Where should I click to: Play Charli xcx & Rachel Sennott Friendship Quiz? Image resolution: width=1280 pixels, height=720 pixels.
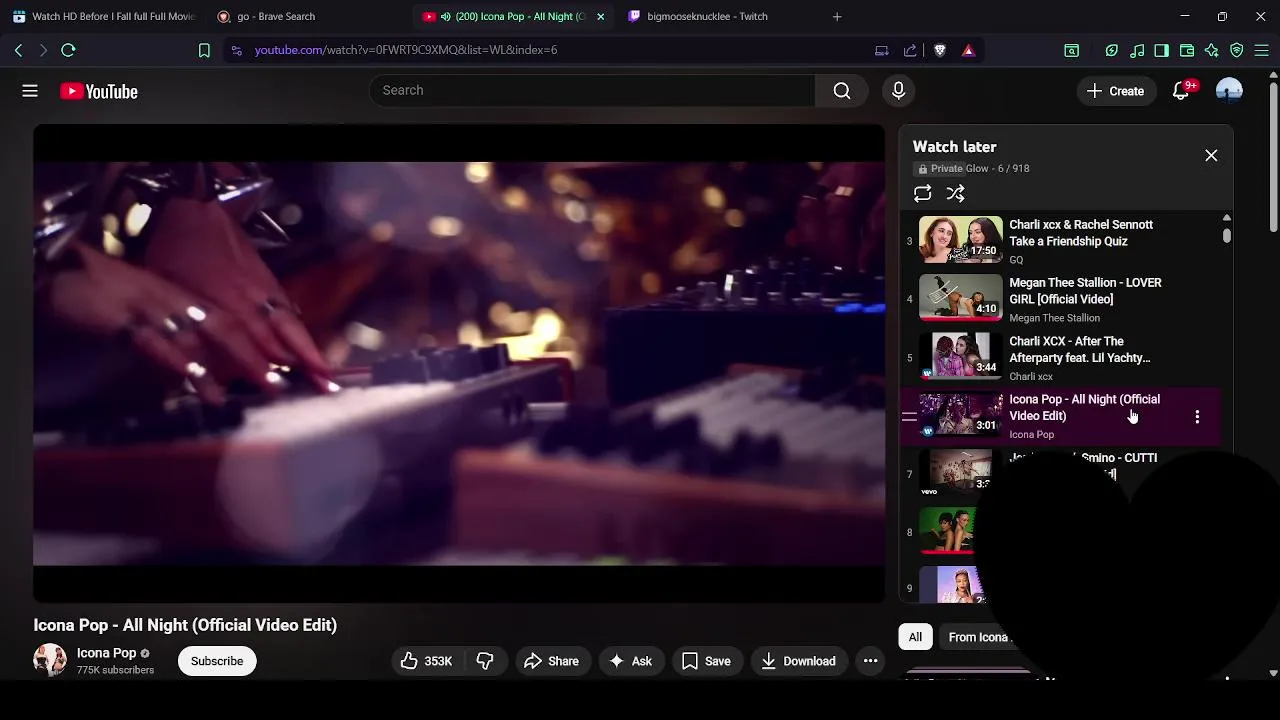[x=961, y=240]
